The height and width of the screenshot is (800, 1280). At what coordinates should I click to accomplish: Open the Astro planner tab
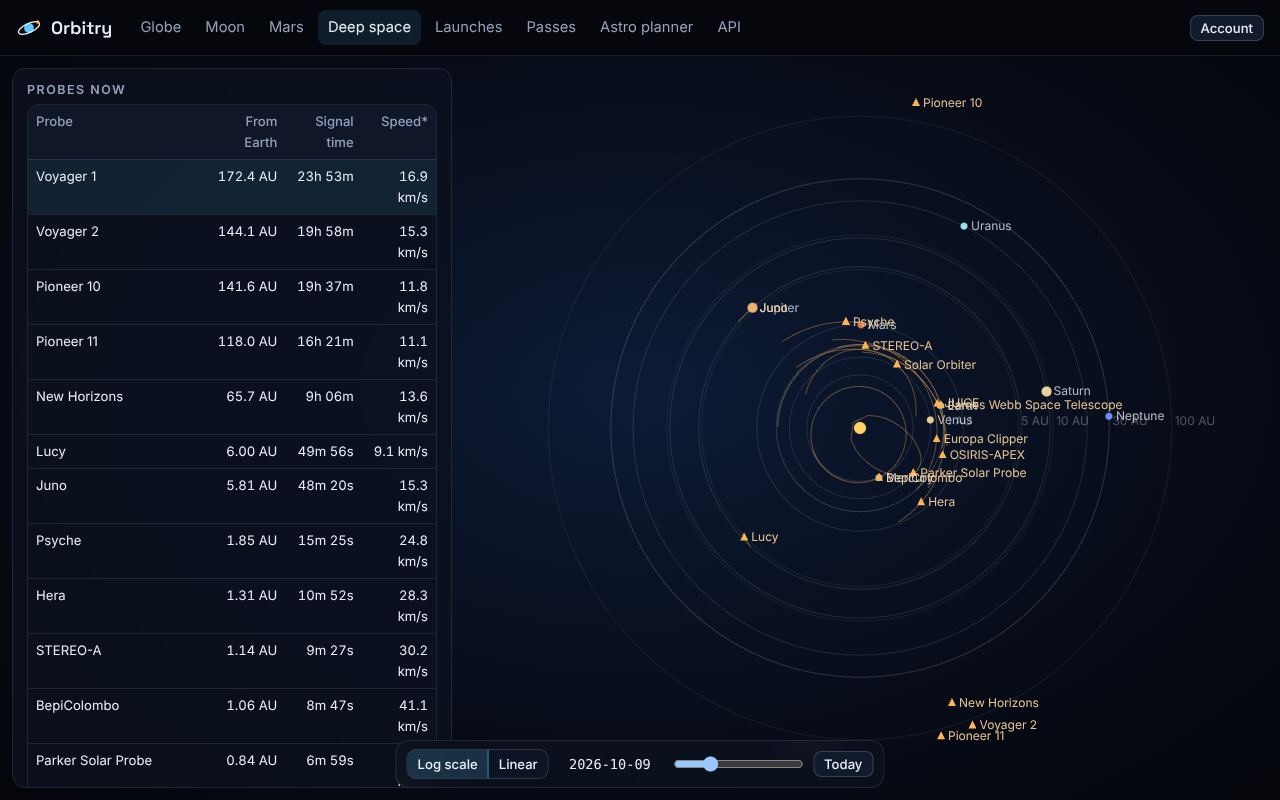click(x=646, y=27)
